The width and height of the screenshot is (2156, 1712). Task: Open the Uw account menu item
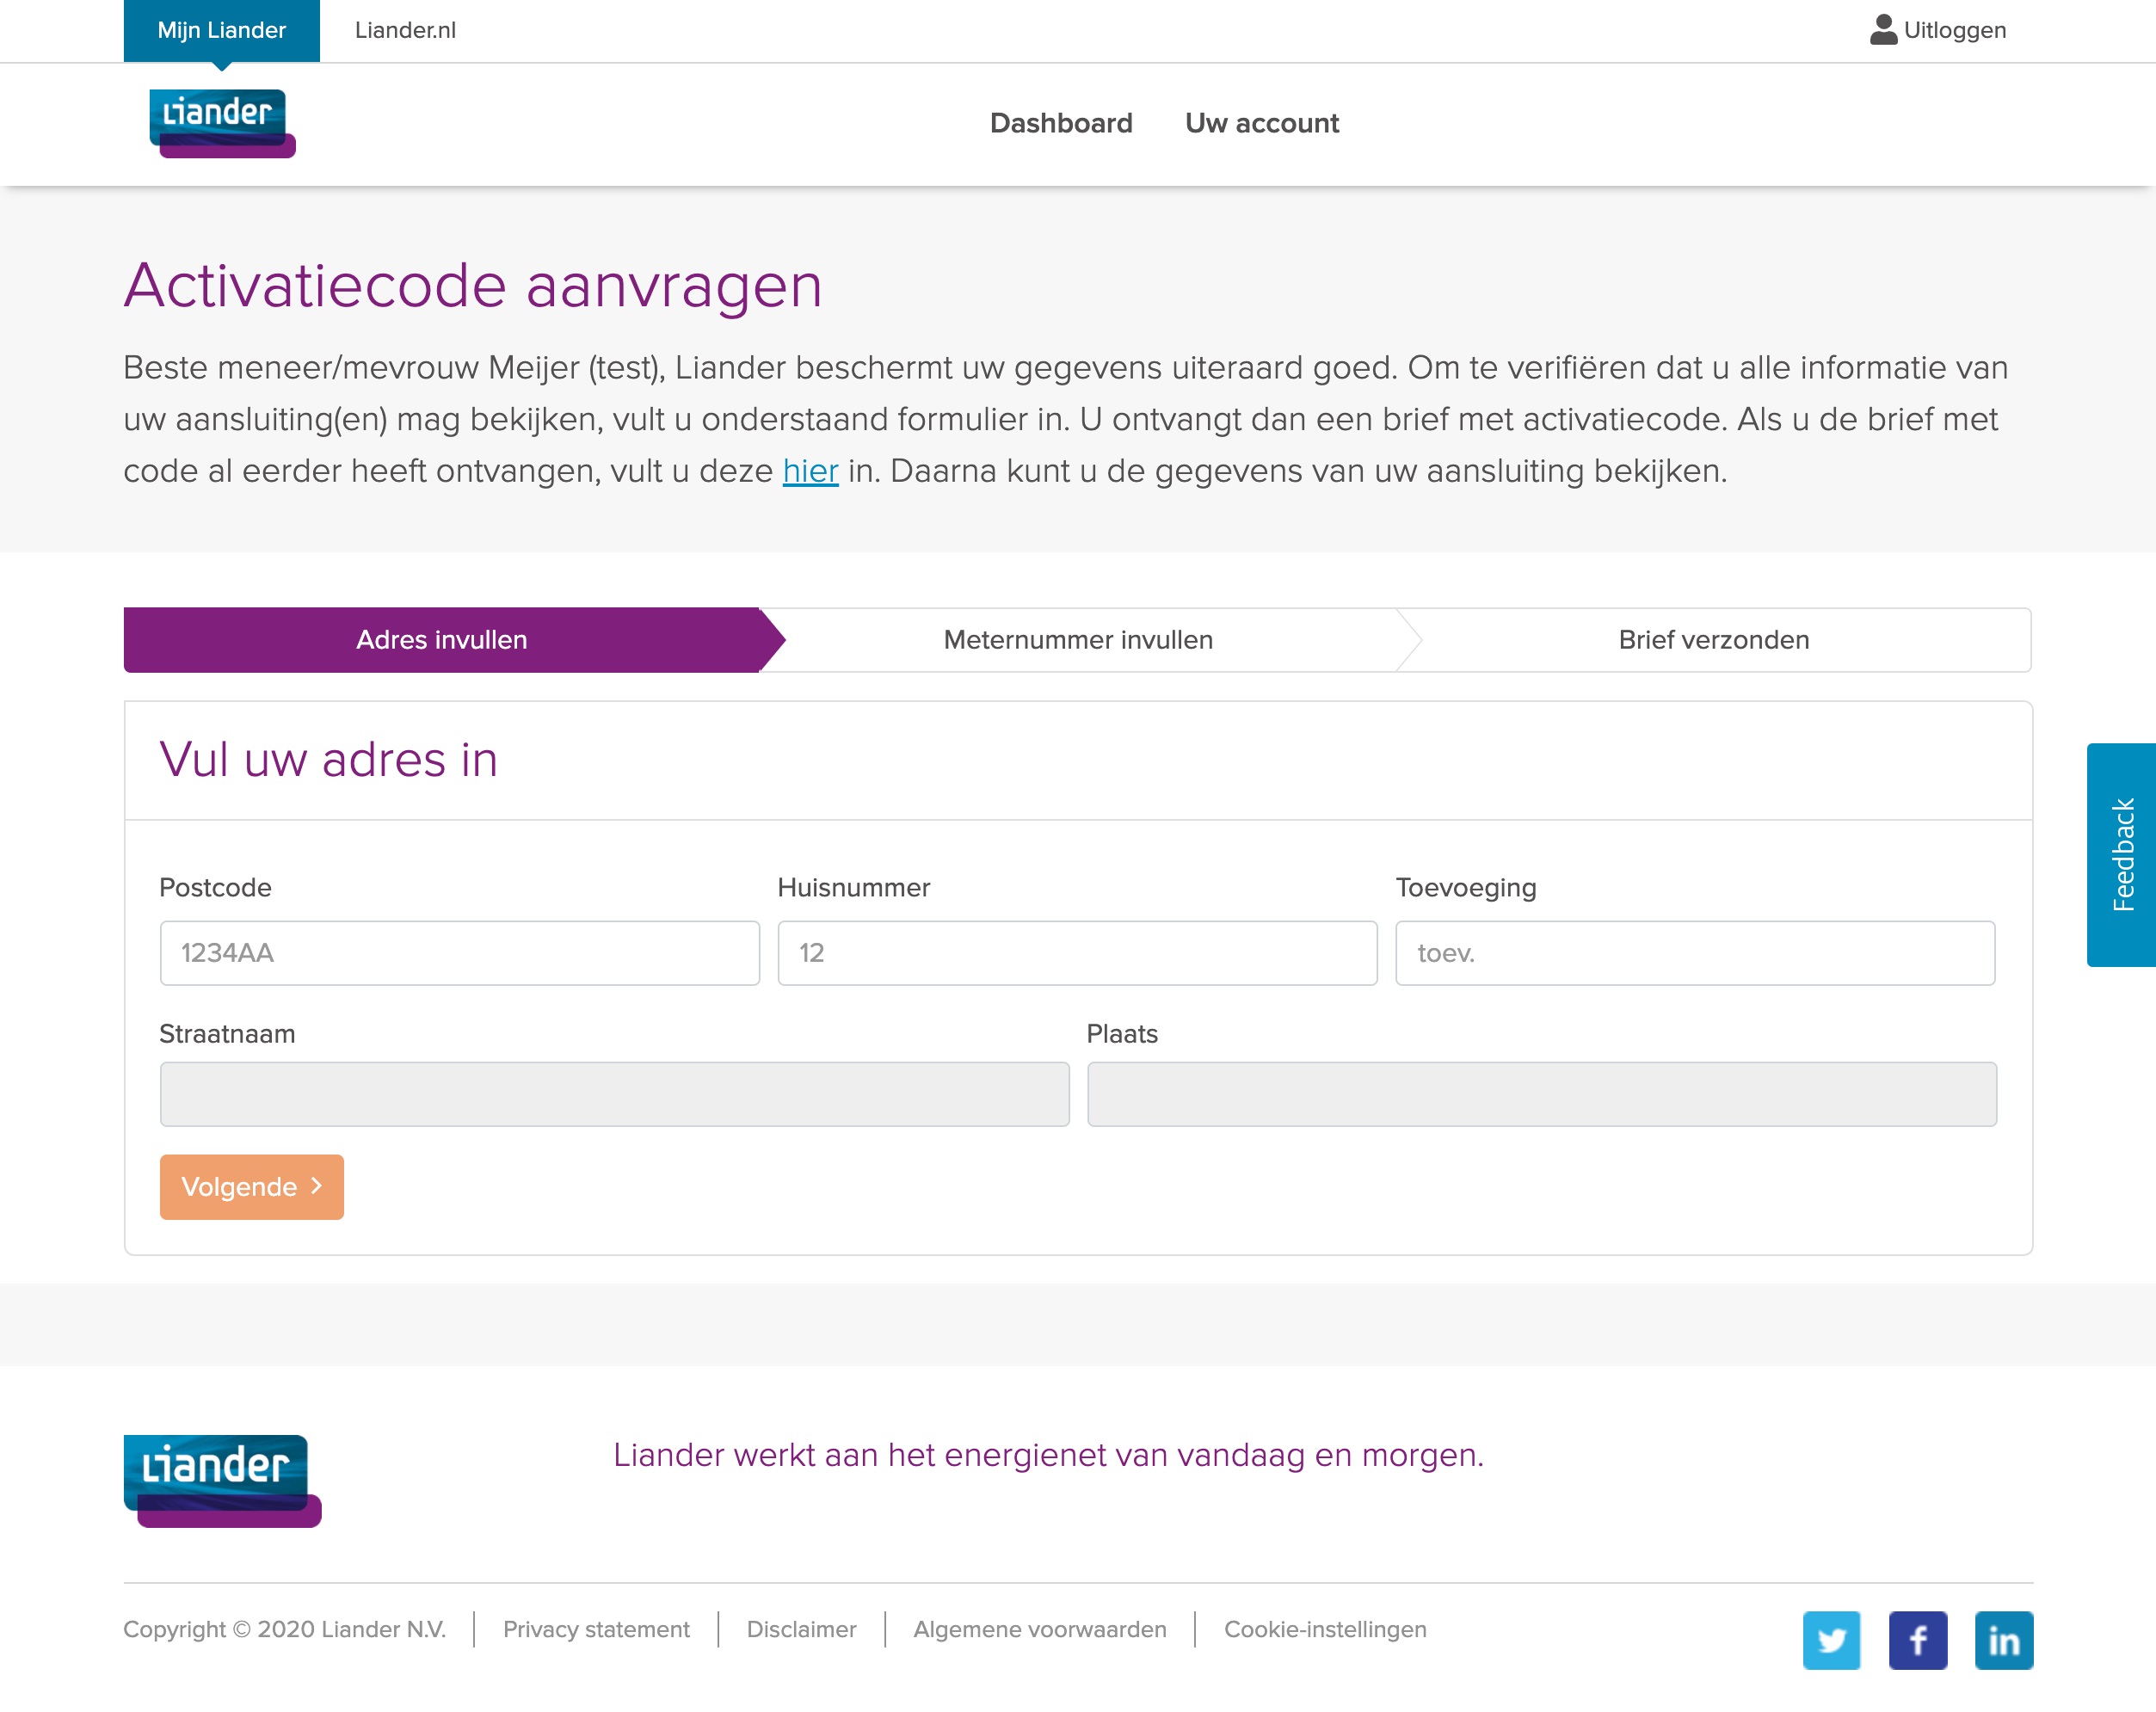tap(1261, 123)
